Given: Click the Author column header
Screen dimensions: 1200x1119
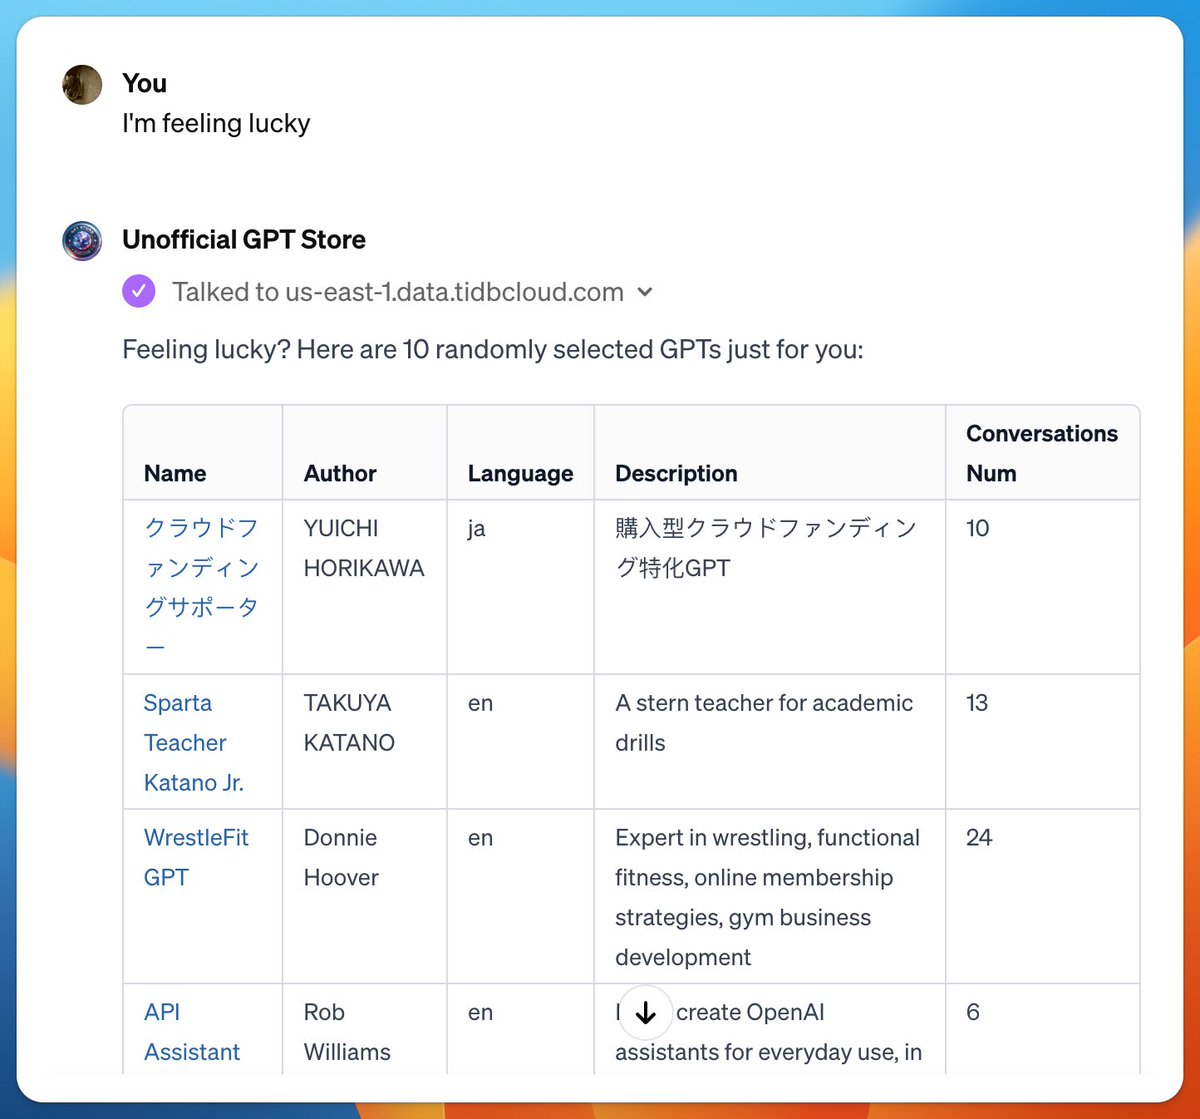Looking at the screenshot, I should pyautogui.click(x=340, y=473).
